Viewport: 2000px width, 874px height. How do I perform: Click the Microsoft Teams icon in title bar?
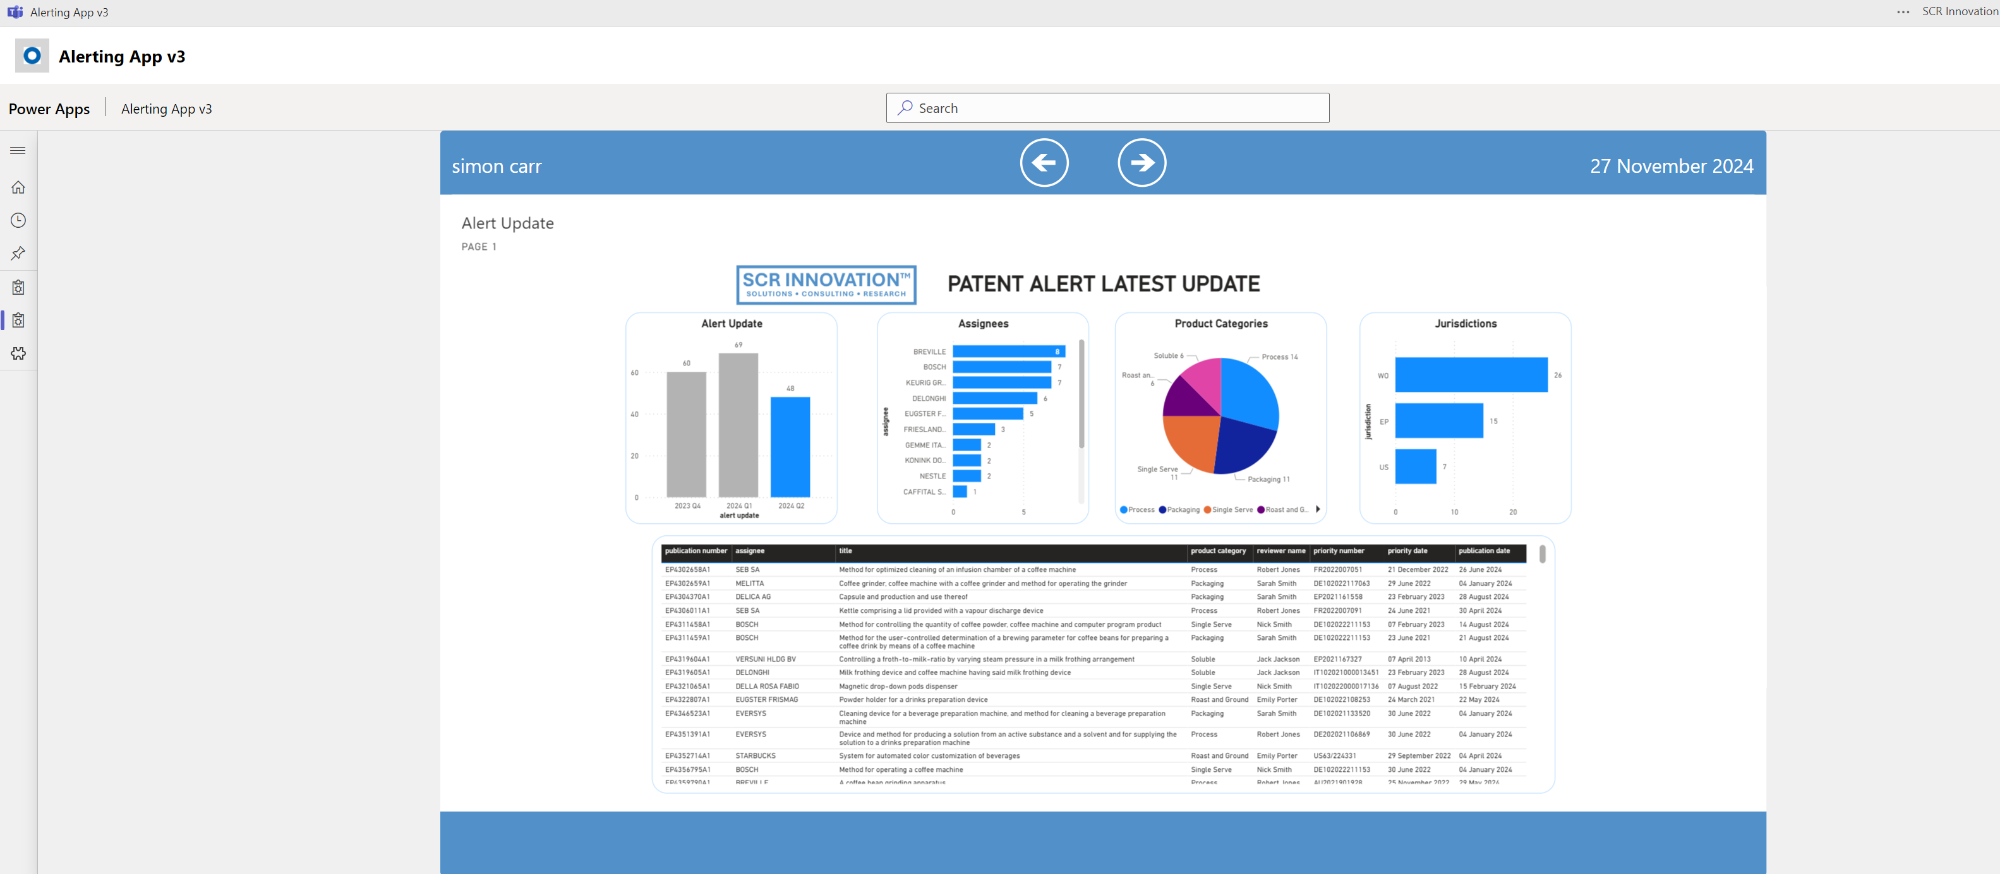(x=15, y=12)
